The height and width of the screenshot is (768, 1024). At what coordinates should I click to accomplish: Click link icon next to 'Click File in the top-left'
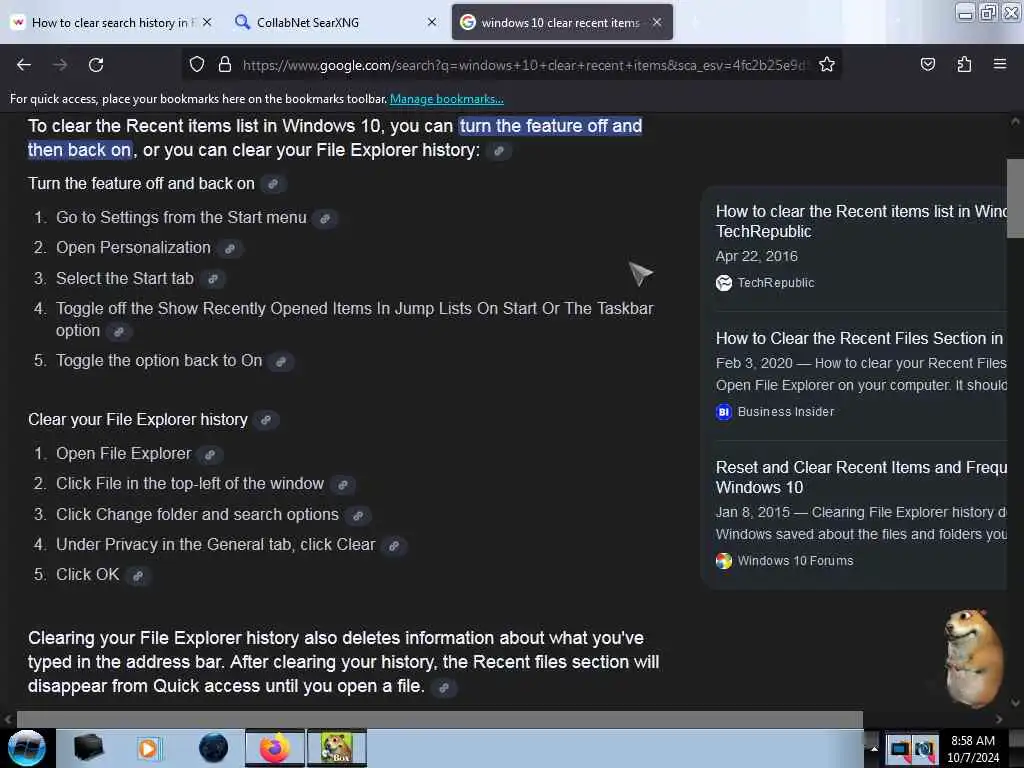[x=342, y=485]
